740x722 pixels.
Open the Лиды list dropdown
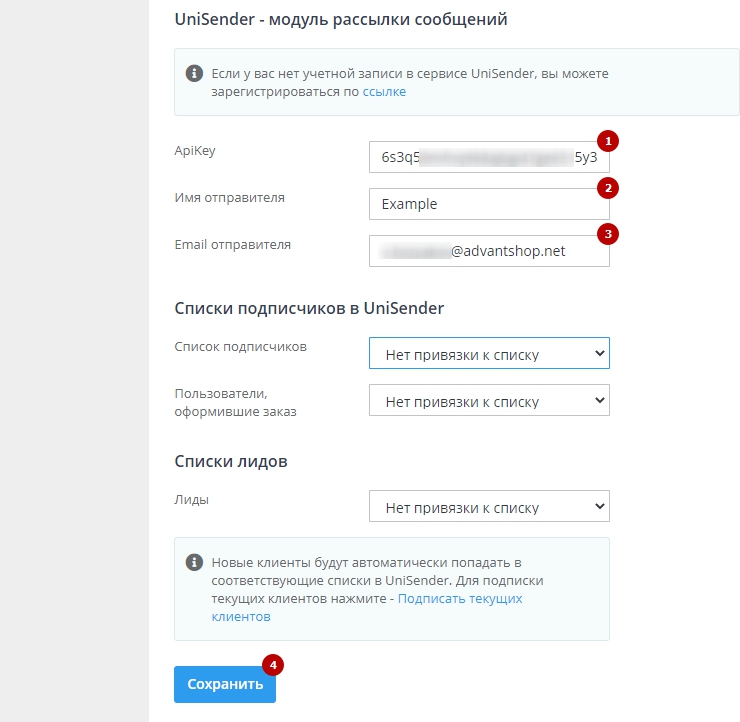[488, 507]
